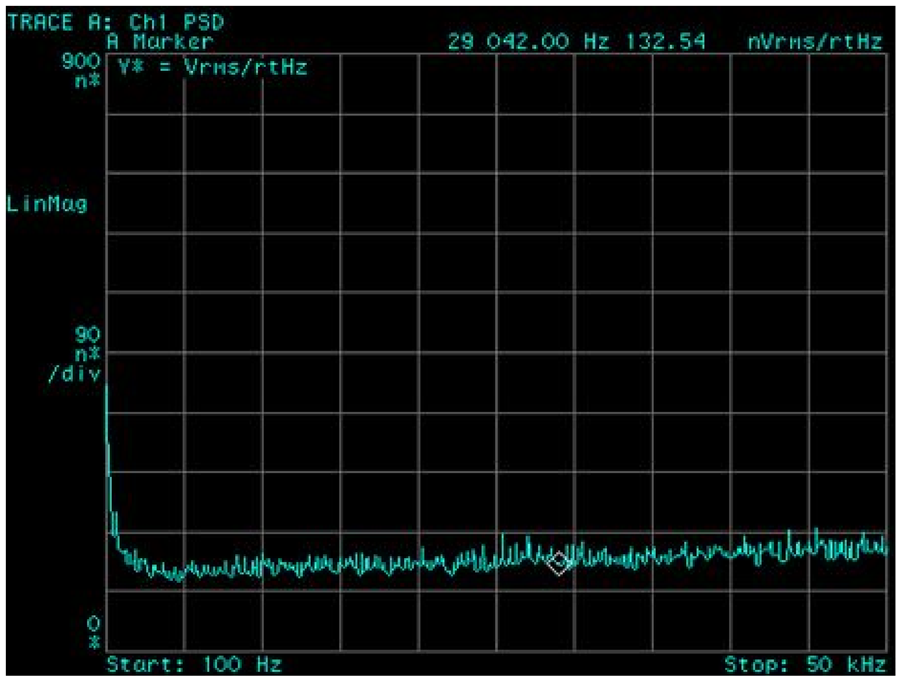This screenshot has height=679, width=900.
Task: Select the nVrms/rtHz unit in the header
Action: click(815, 41)
